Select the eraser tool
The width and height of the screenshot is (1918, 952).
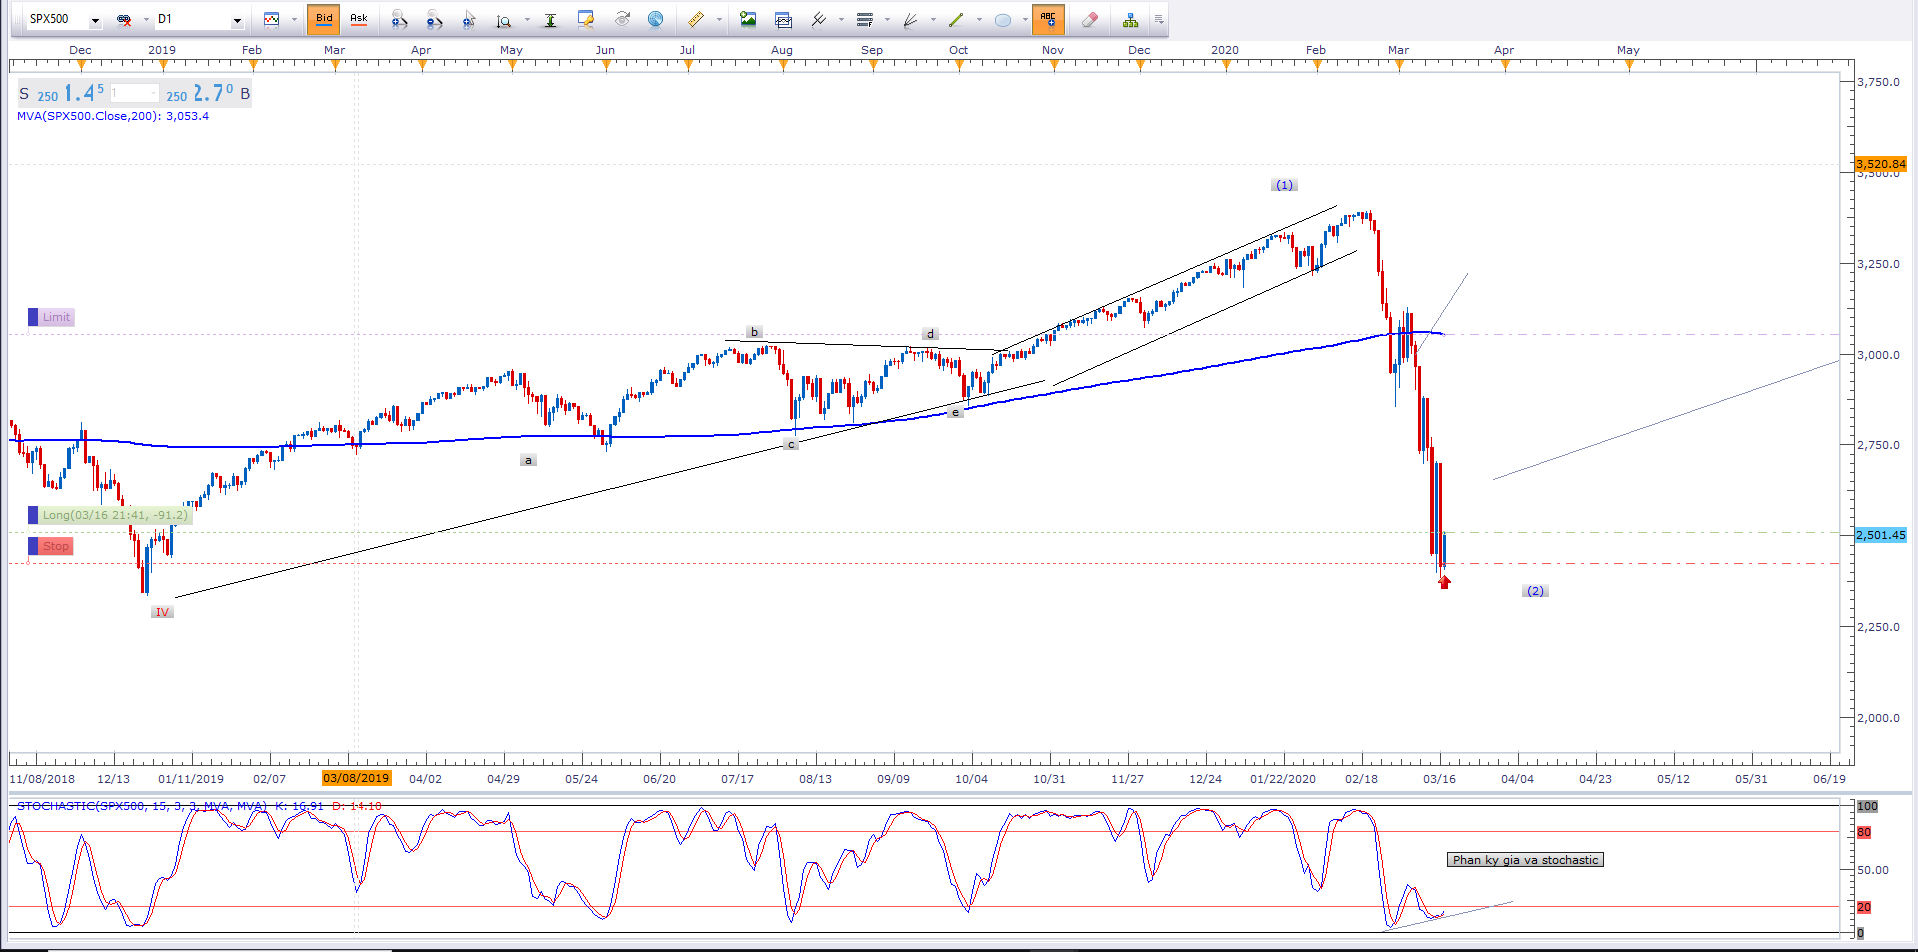[x=1090, y=19]
